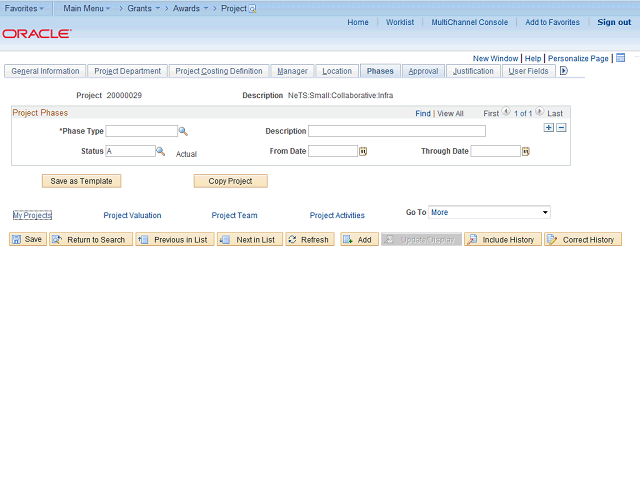
Task: Click the Include History button
Action: coord(503,239)
